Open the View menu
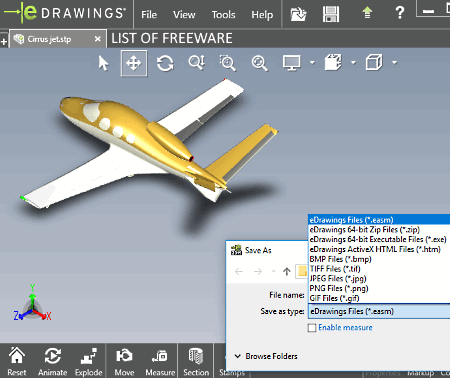The image size is (450, 378). [x=184, y=15]
